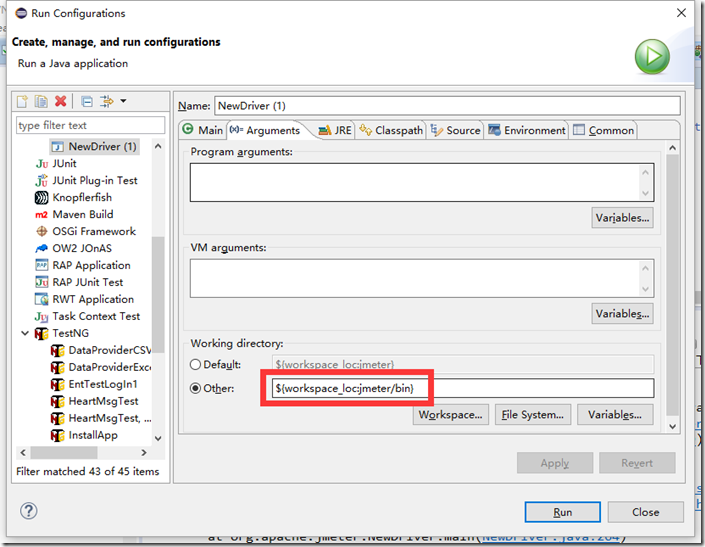Click TestNG category icon
The image size is (705, 547).
click(41, 334)
